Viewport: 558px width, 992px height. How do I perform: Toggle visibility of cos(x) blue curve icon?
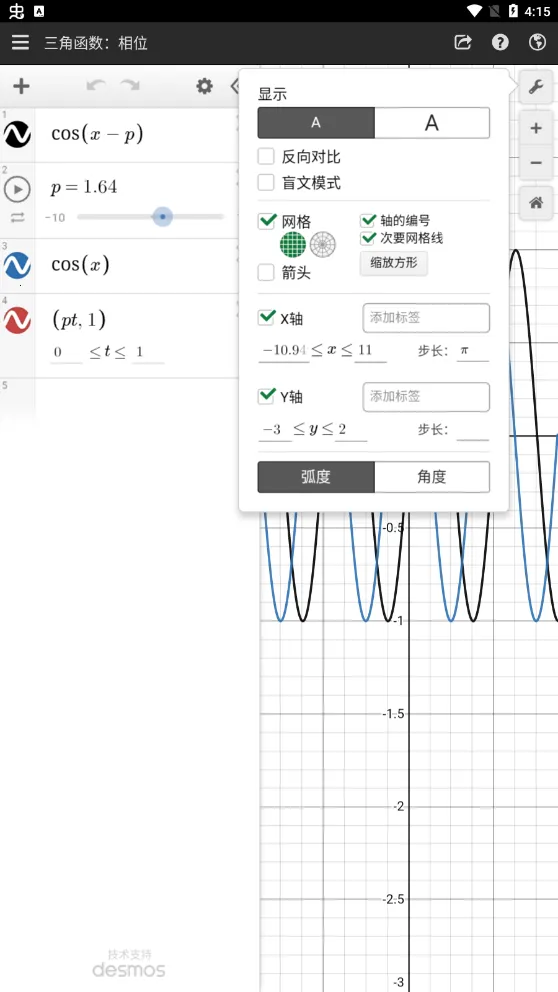17,266
